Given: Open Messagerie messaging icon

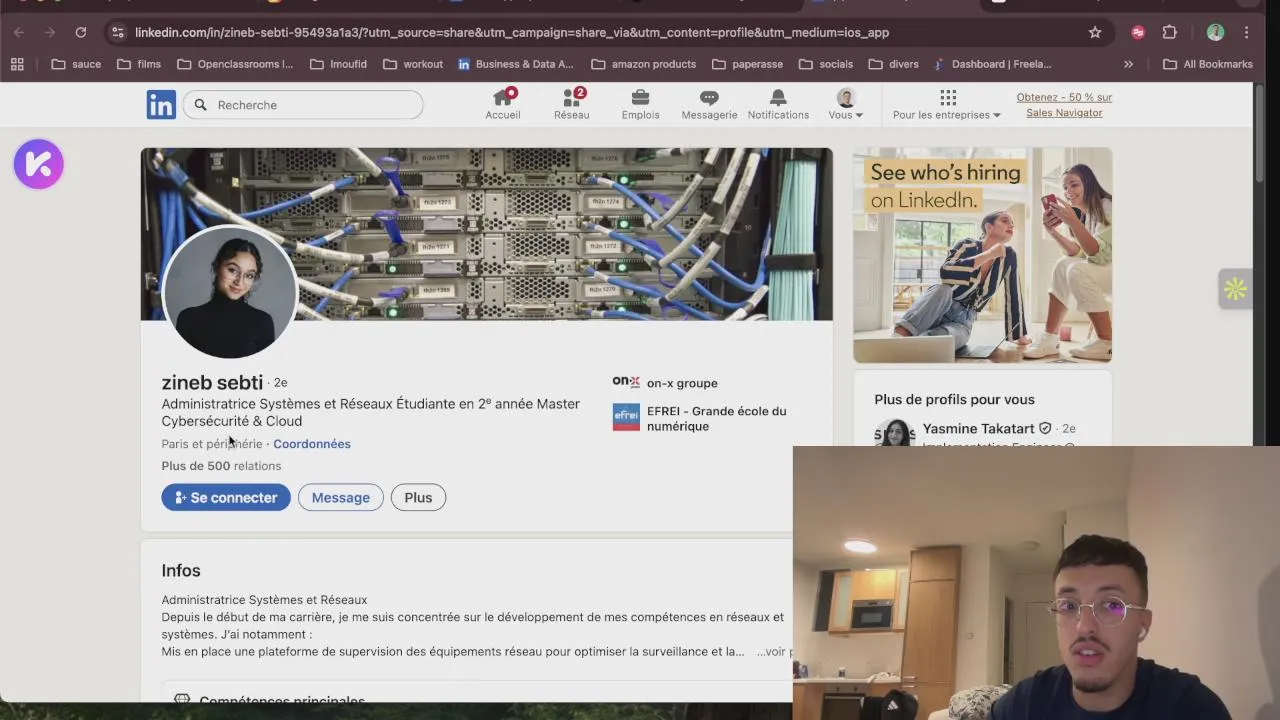Looking at the screenshot, I should click(x=709, y=104).
